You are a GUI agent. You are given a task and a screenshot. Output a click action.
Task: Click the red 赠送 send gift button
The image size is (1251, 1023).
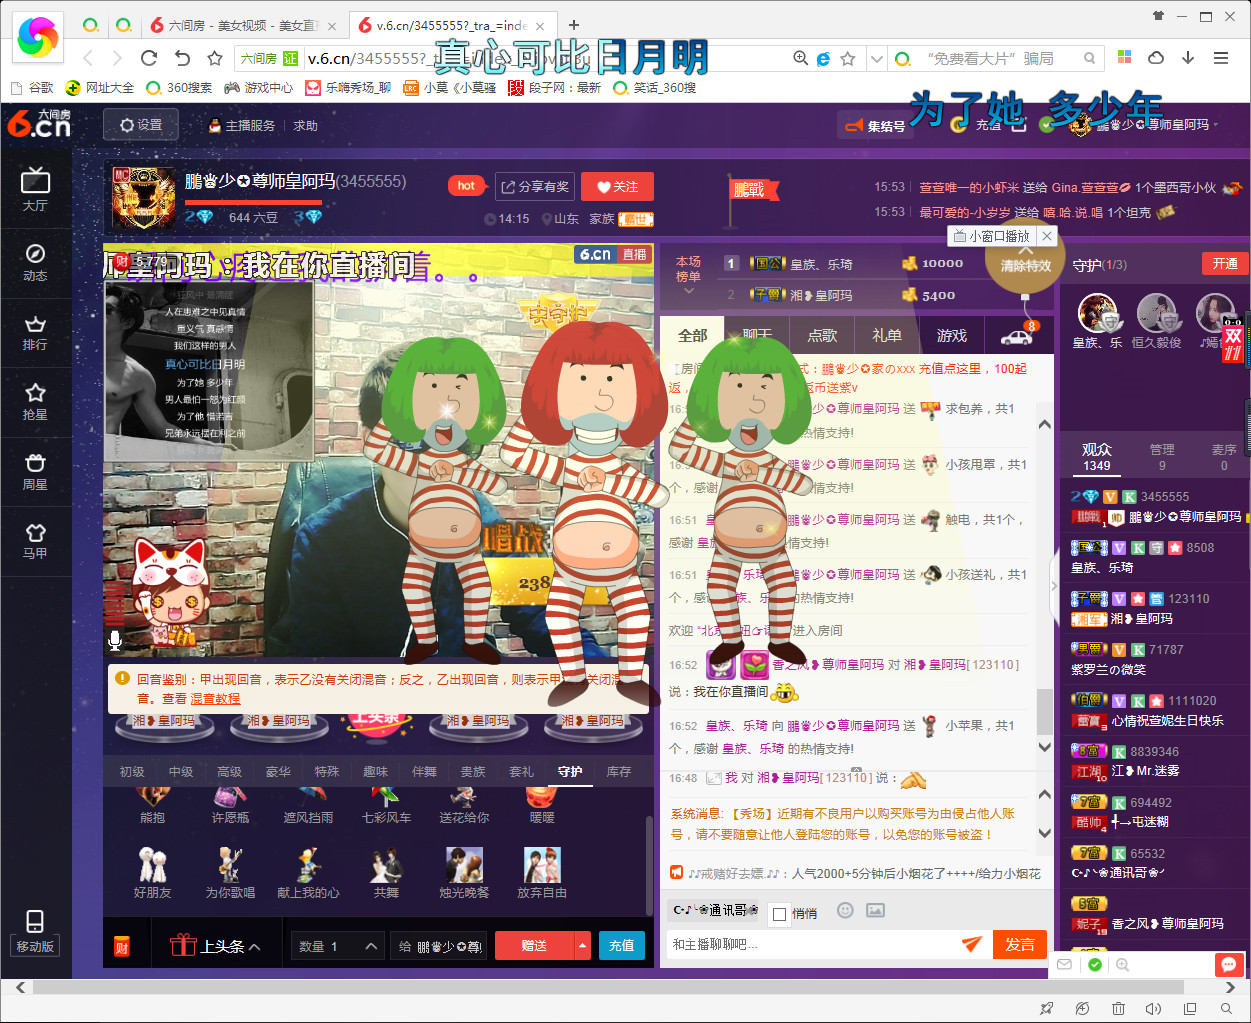coord(534,946)
